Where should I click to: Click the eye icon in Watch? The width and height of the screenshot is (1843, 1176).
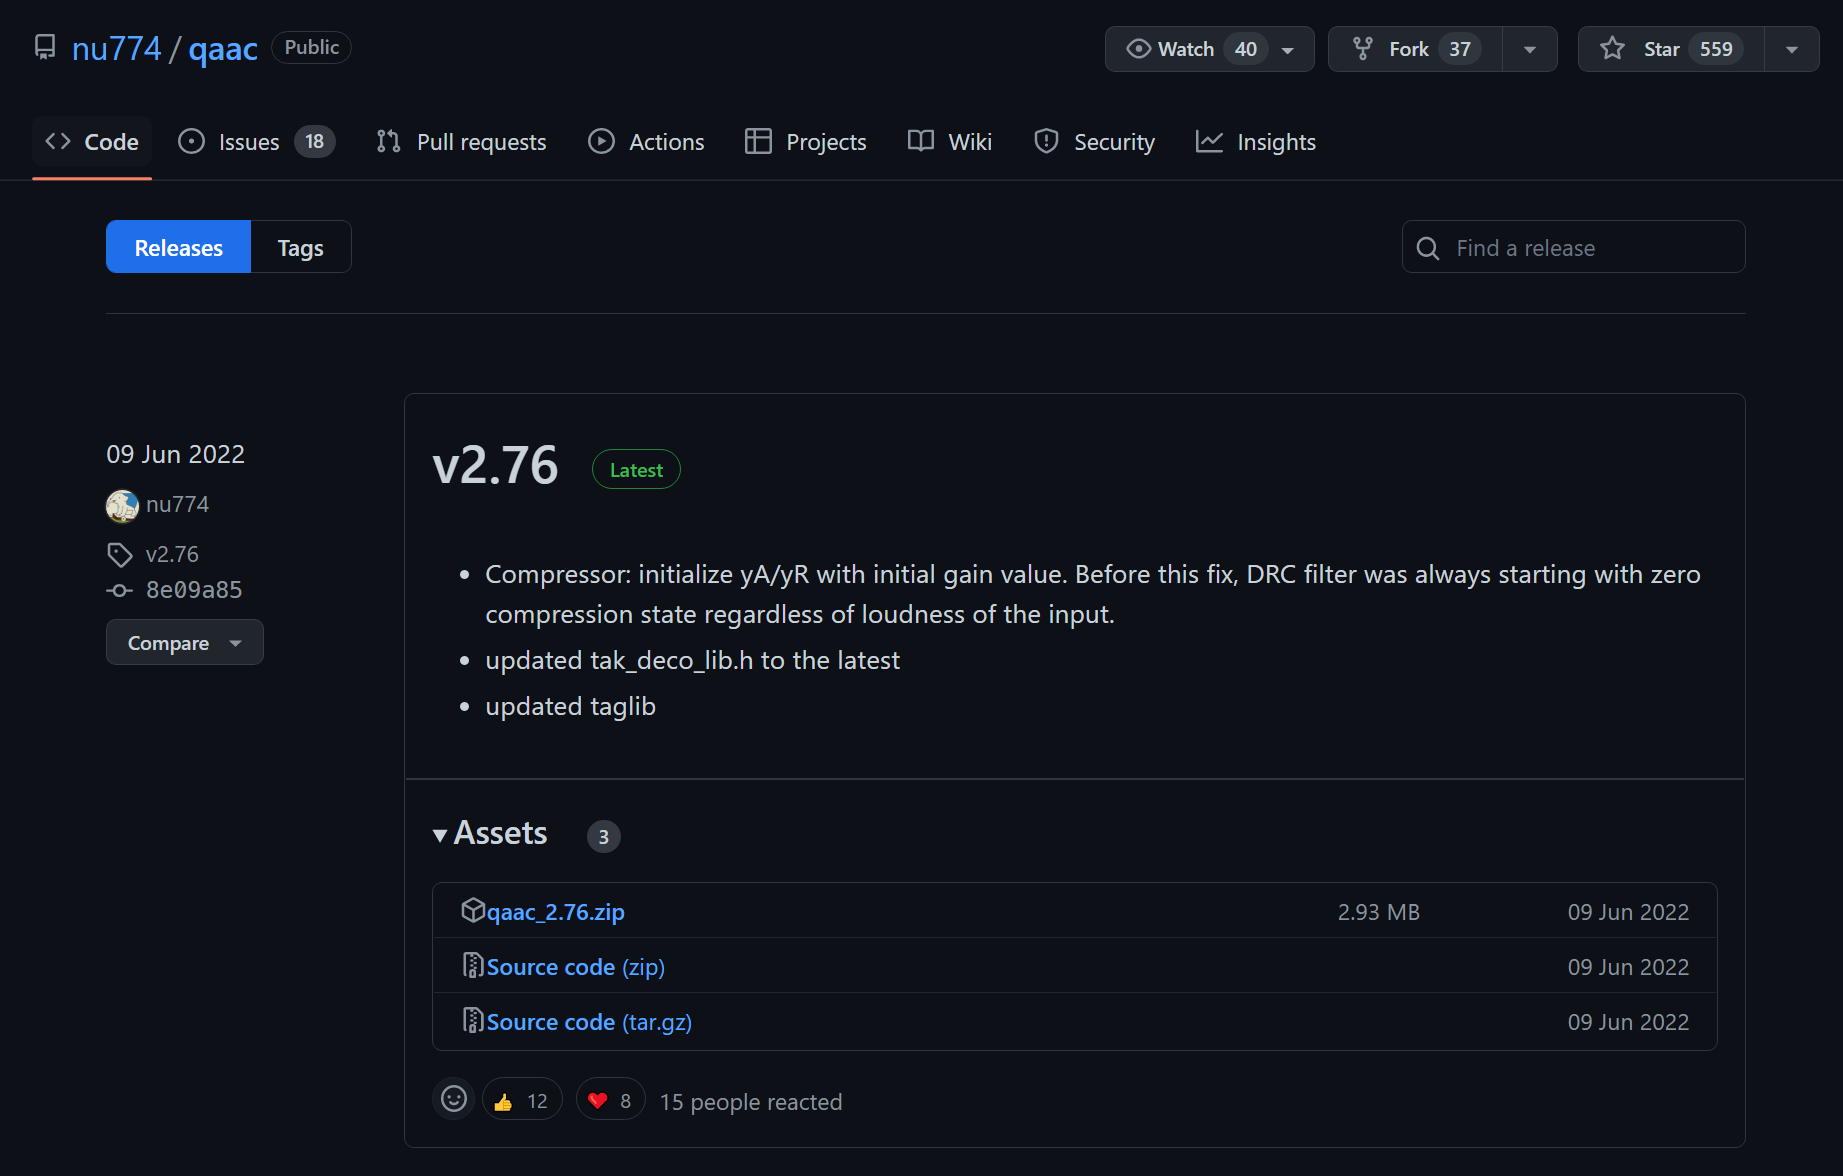1138,49
